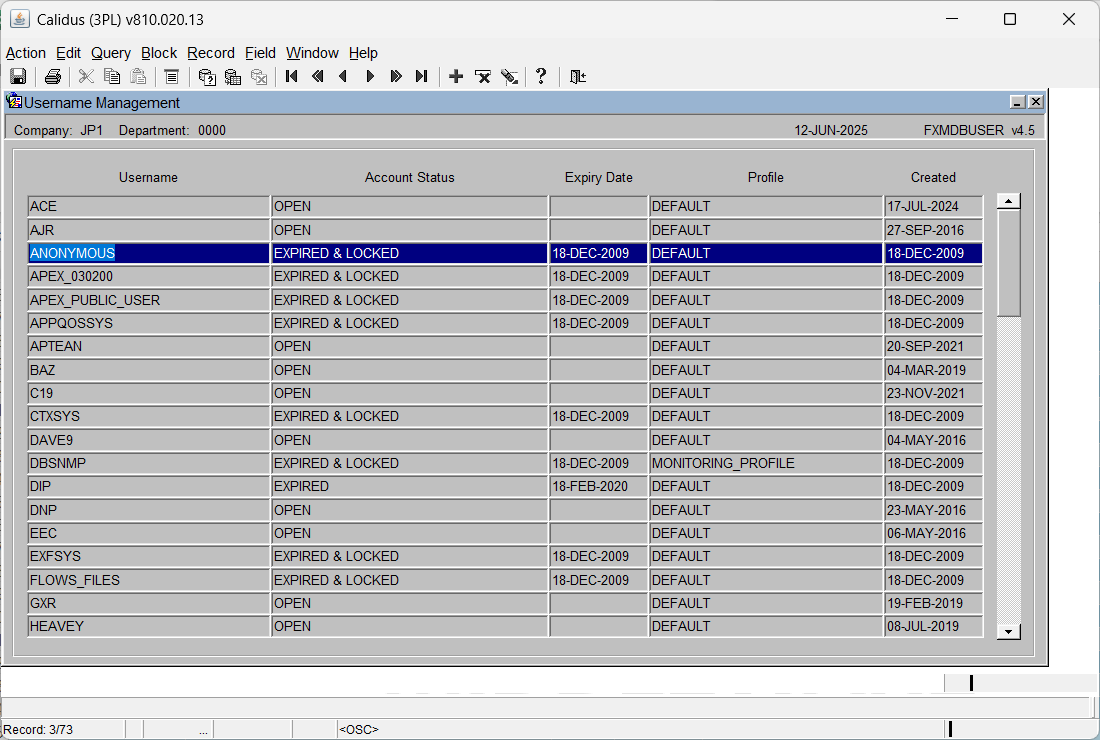Open the Record menu

pos(210,53)
